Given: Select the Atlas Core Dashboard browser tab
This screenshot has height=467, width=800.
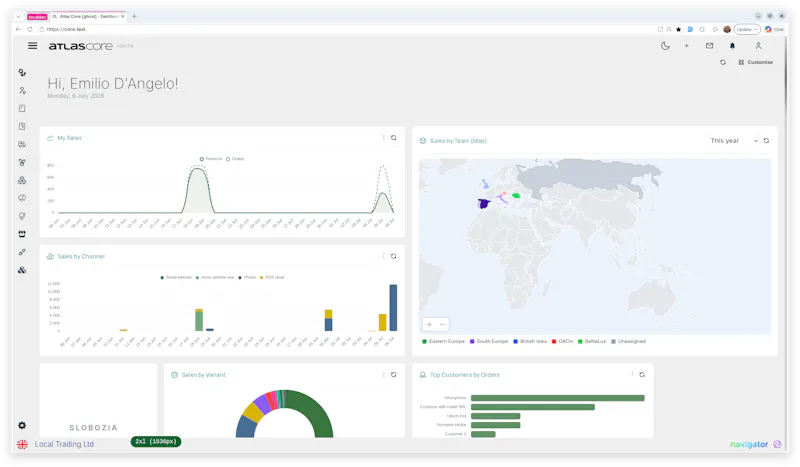Looking at the screenshot, I should coord(88,16).
